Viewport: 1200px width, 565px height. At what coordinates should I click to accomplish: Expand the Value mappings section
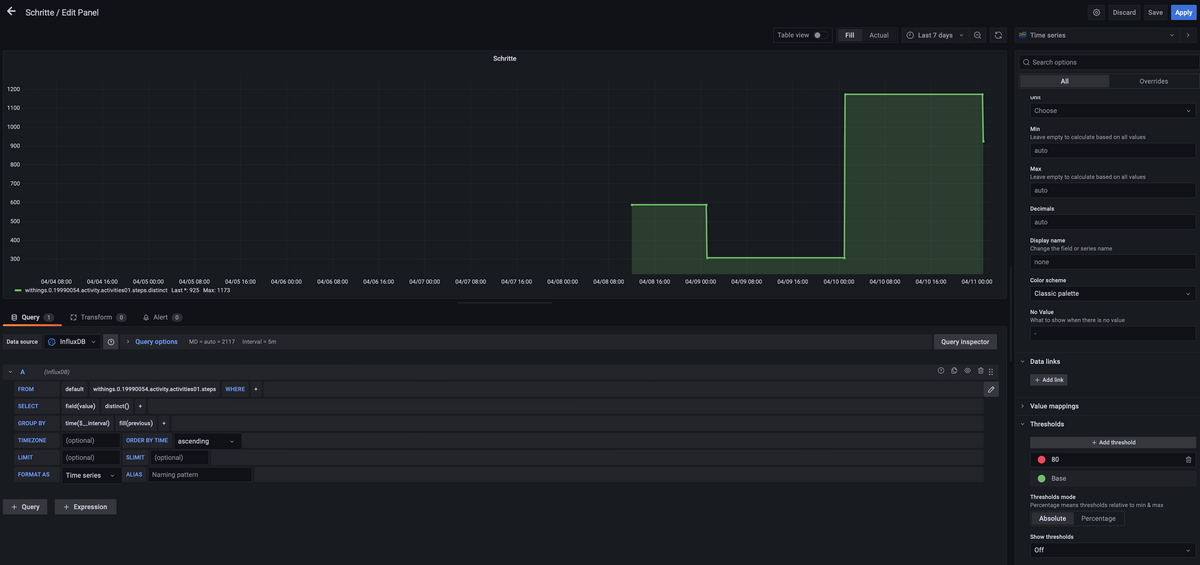point(1054,406)
